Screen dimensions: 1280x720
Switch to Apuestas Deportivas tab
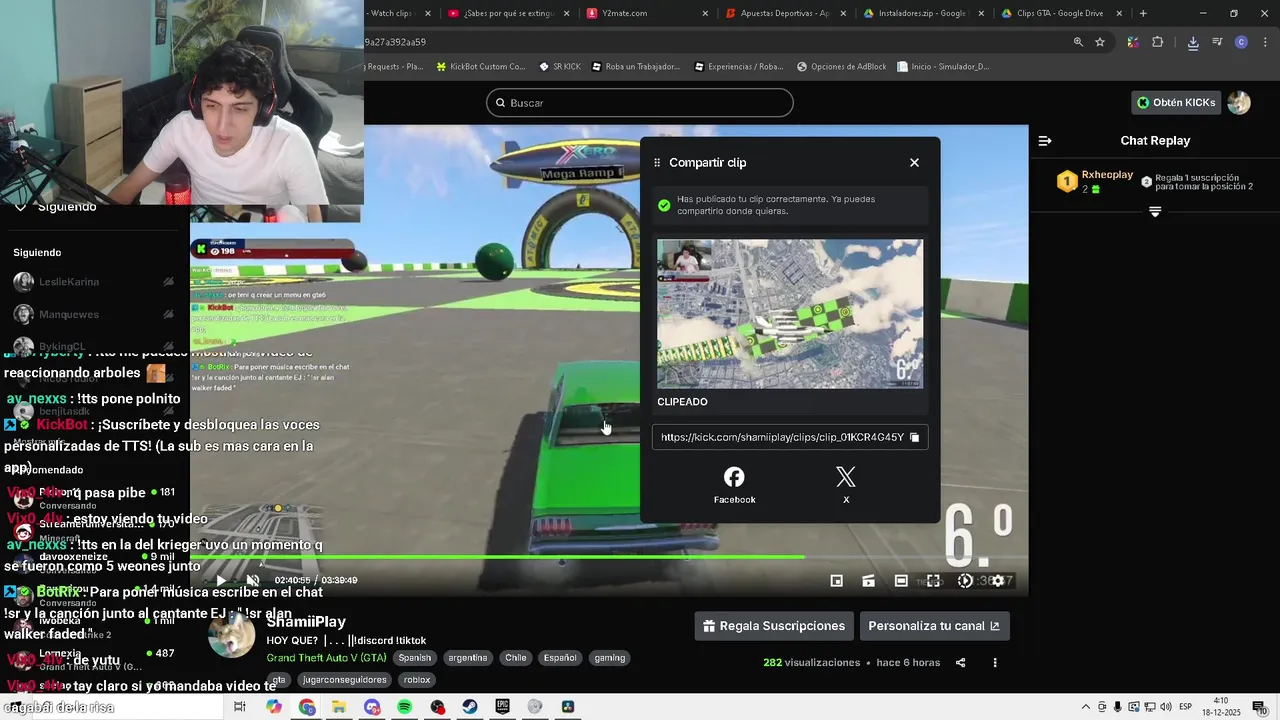point(785,13)
